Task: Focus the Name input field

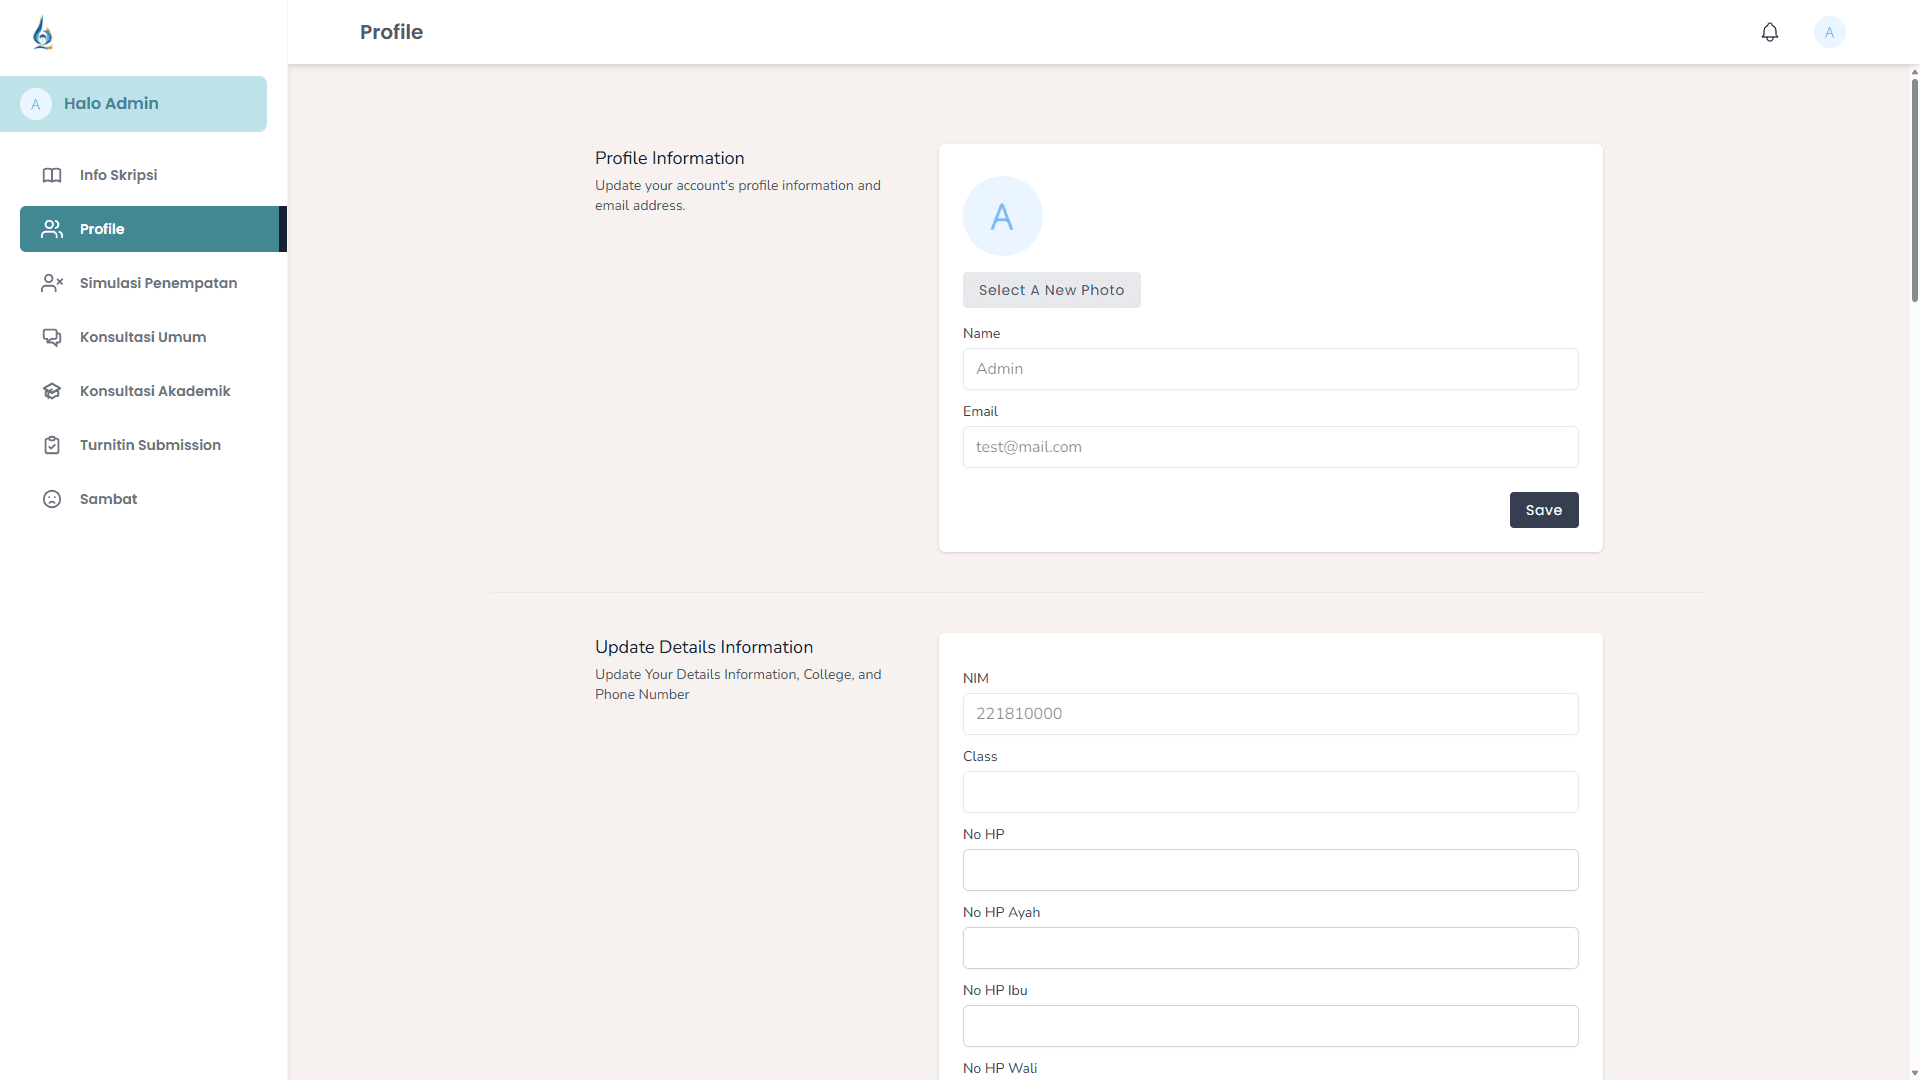Action: point(1270,369)
